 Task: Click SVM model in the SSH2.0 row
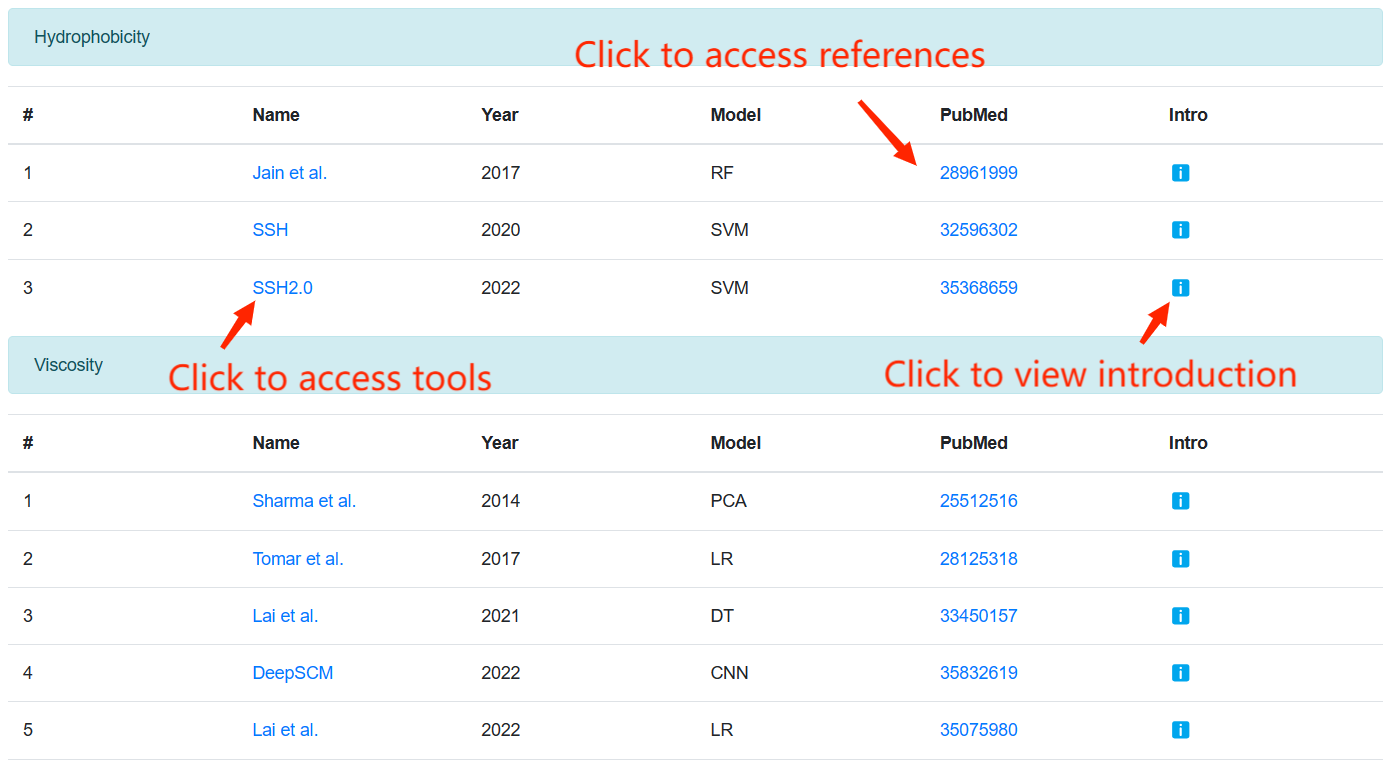click(x=730, y=288)
